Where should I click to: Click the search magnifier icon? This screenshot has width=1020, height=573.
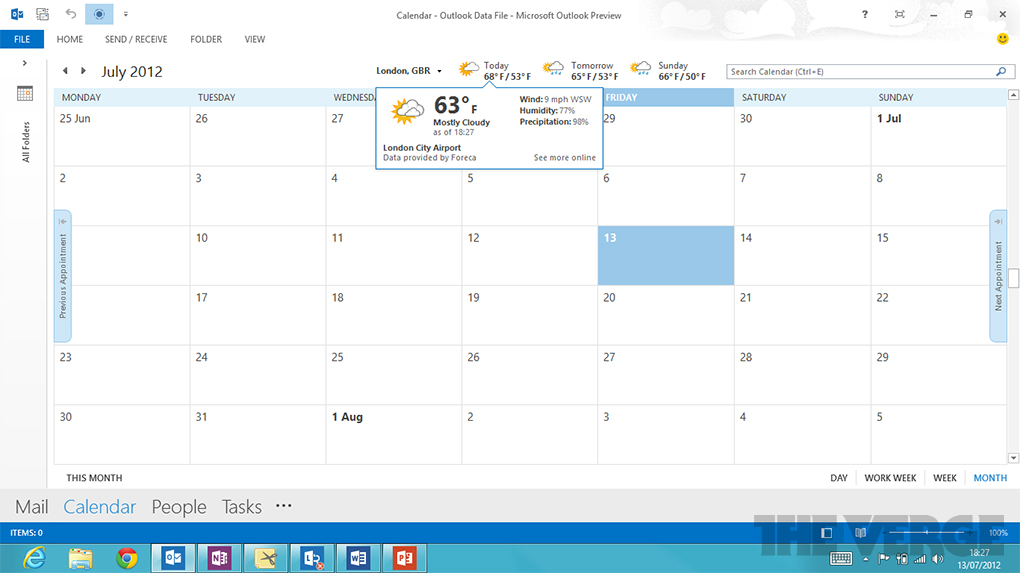click(1001, 72)
